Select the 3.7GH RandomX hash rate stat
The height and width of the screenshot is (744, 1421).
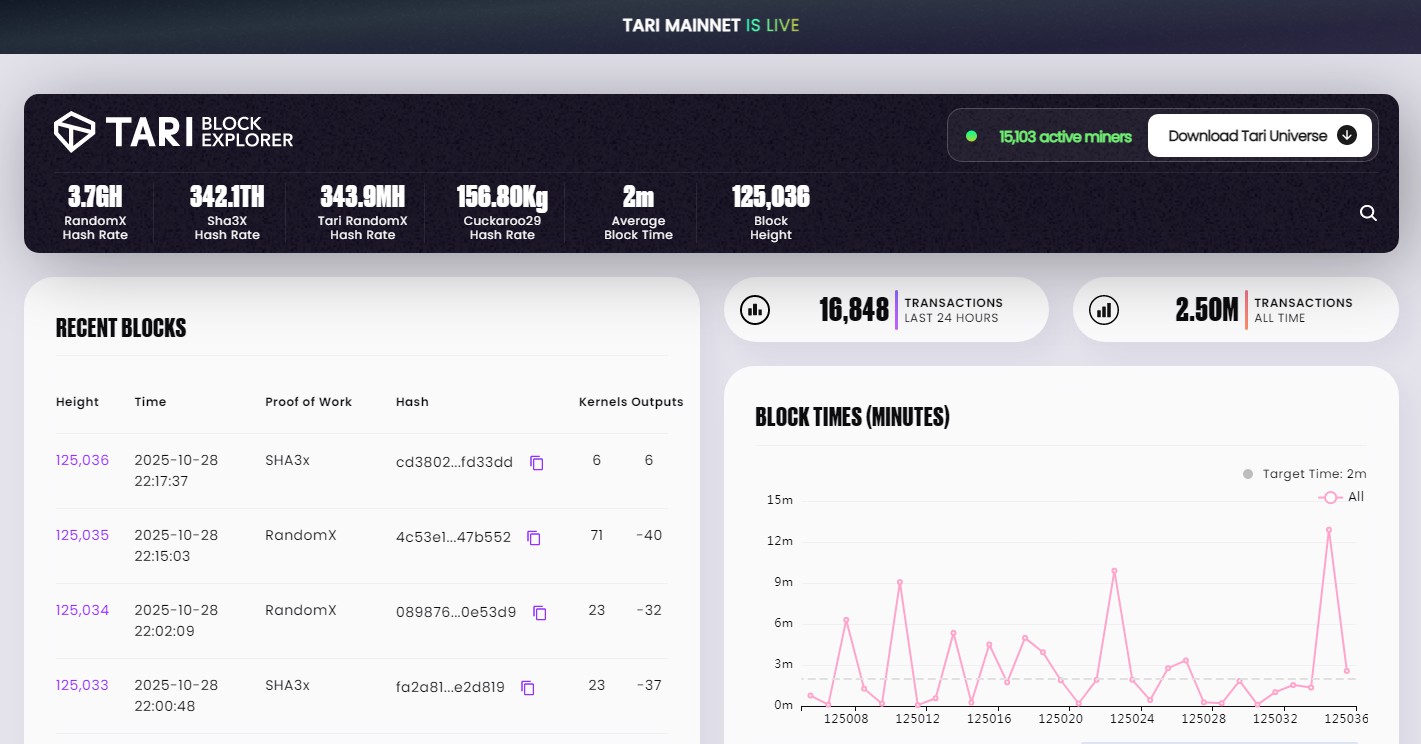click(x=95, y=213)
